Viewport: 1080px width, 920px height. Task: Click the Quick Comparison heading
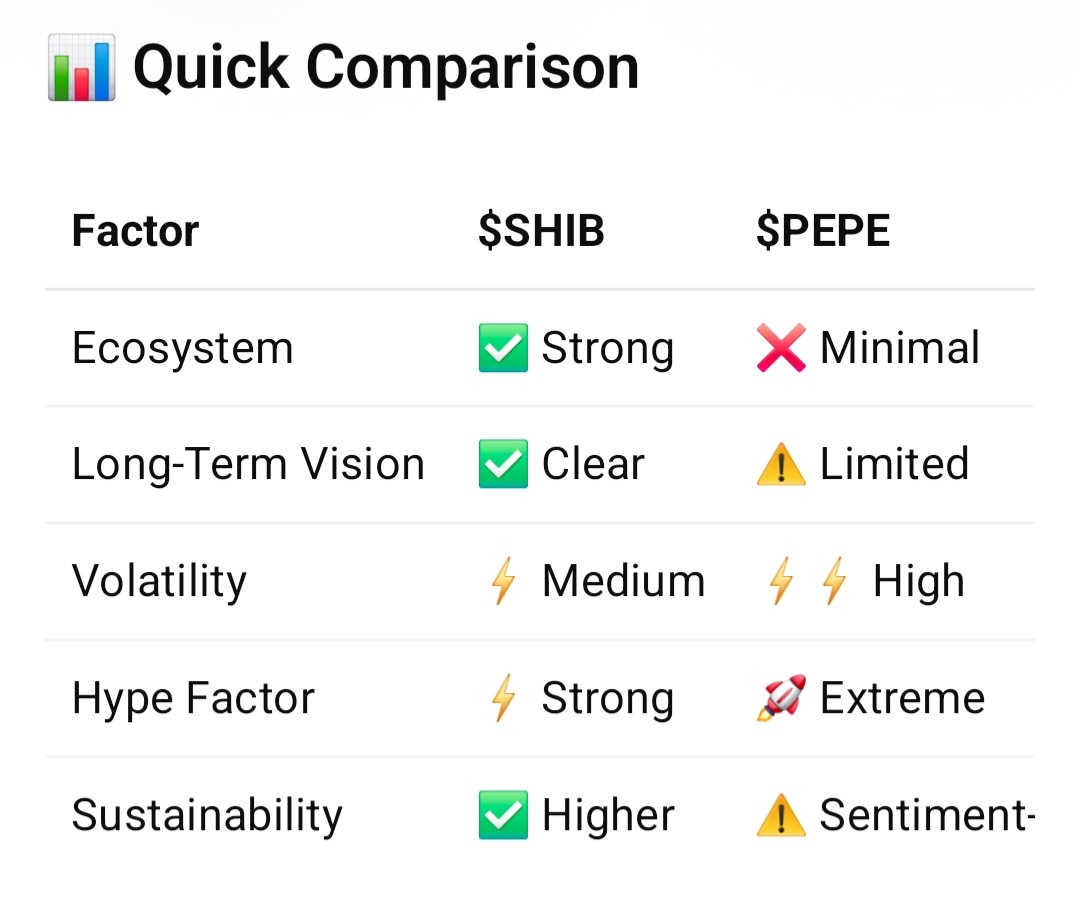click(x=386, y=68)
